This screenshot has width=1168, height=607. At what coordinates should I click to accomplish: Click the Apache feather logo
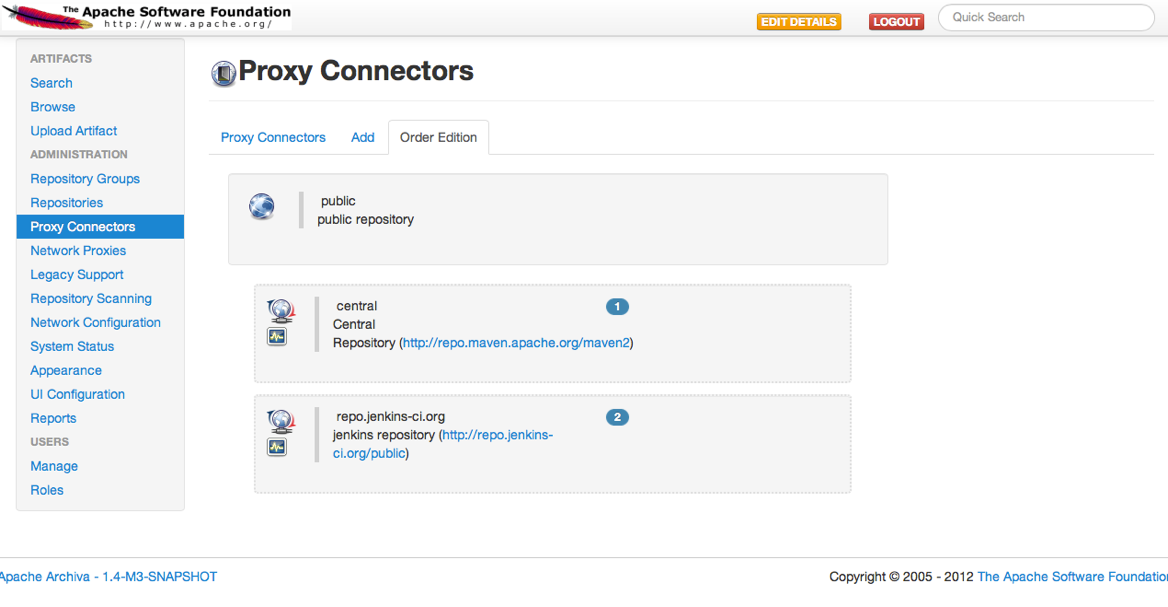(30, 17)
